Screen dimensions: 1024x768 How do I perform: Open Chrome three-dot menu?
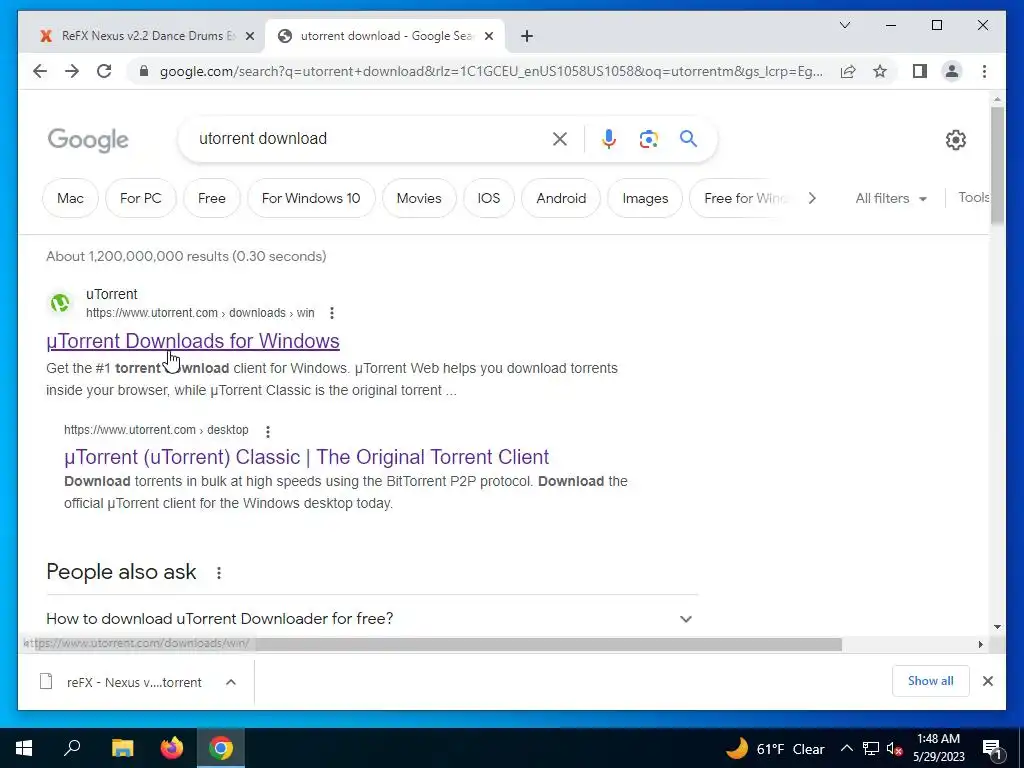[x=984, y=71]
